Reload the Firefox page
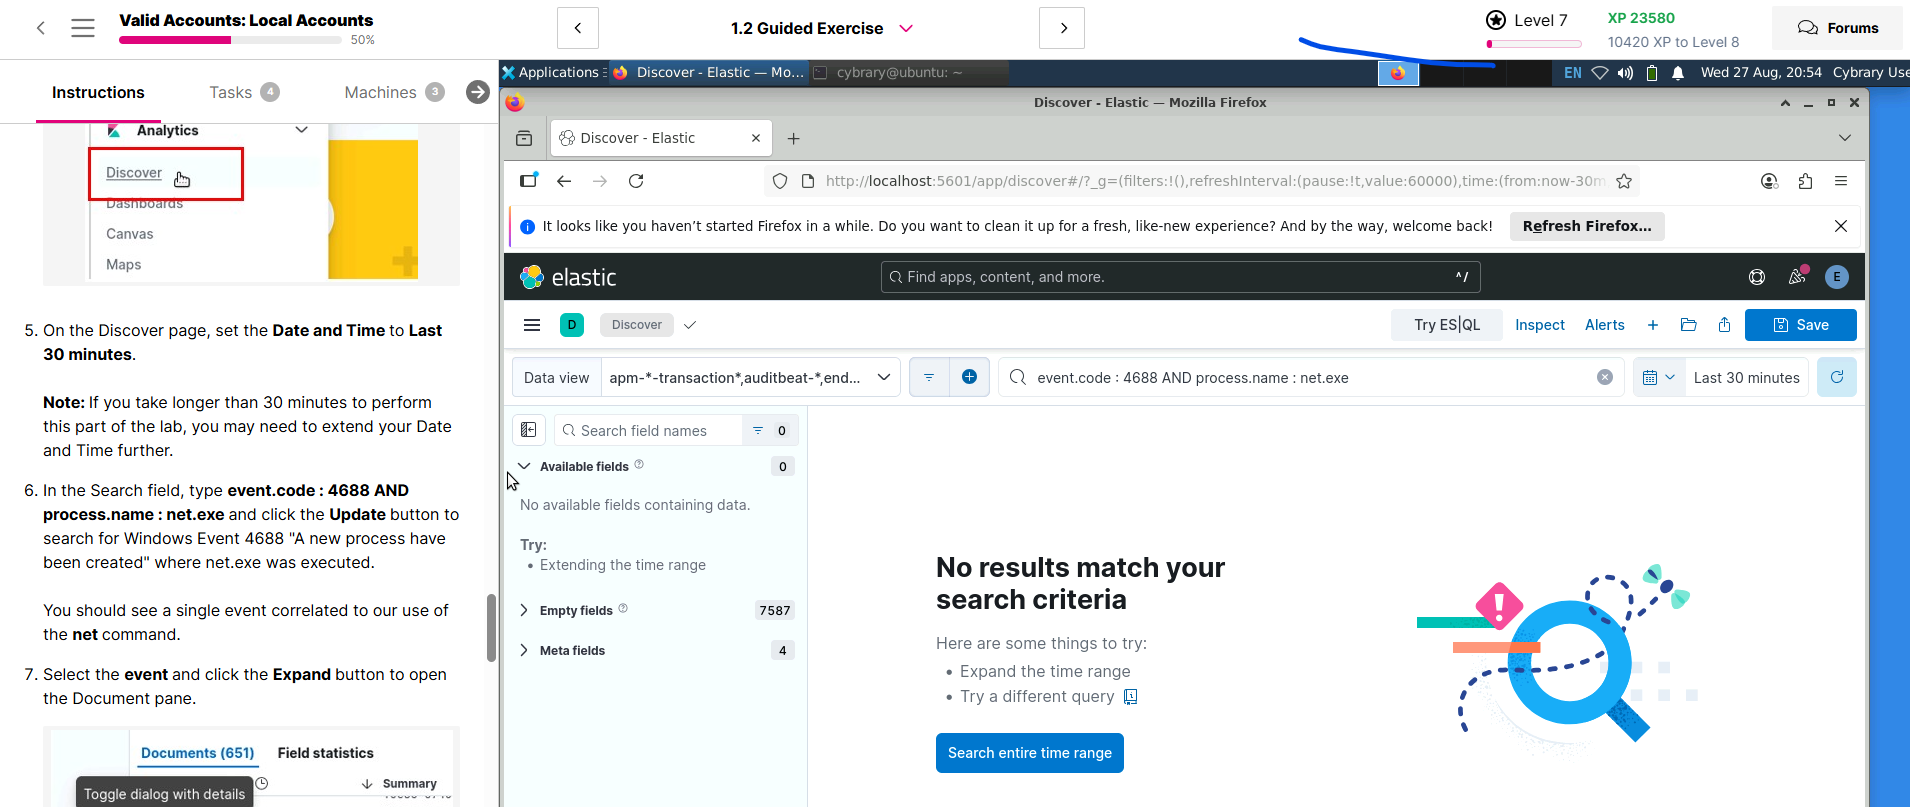 tap(636, 181)
